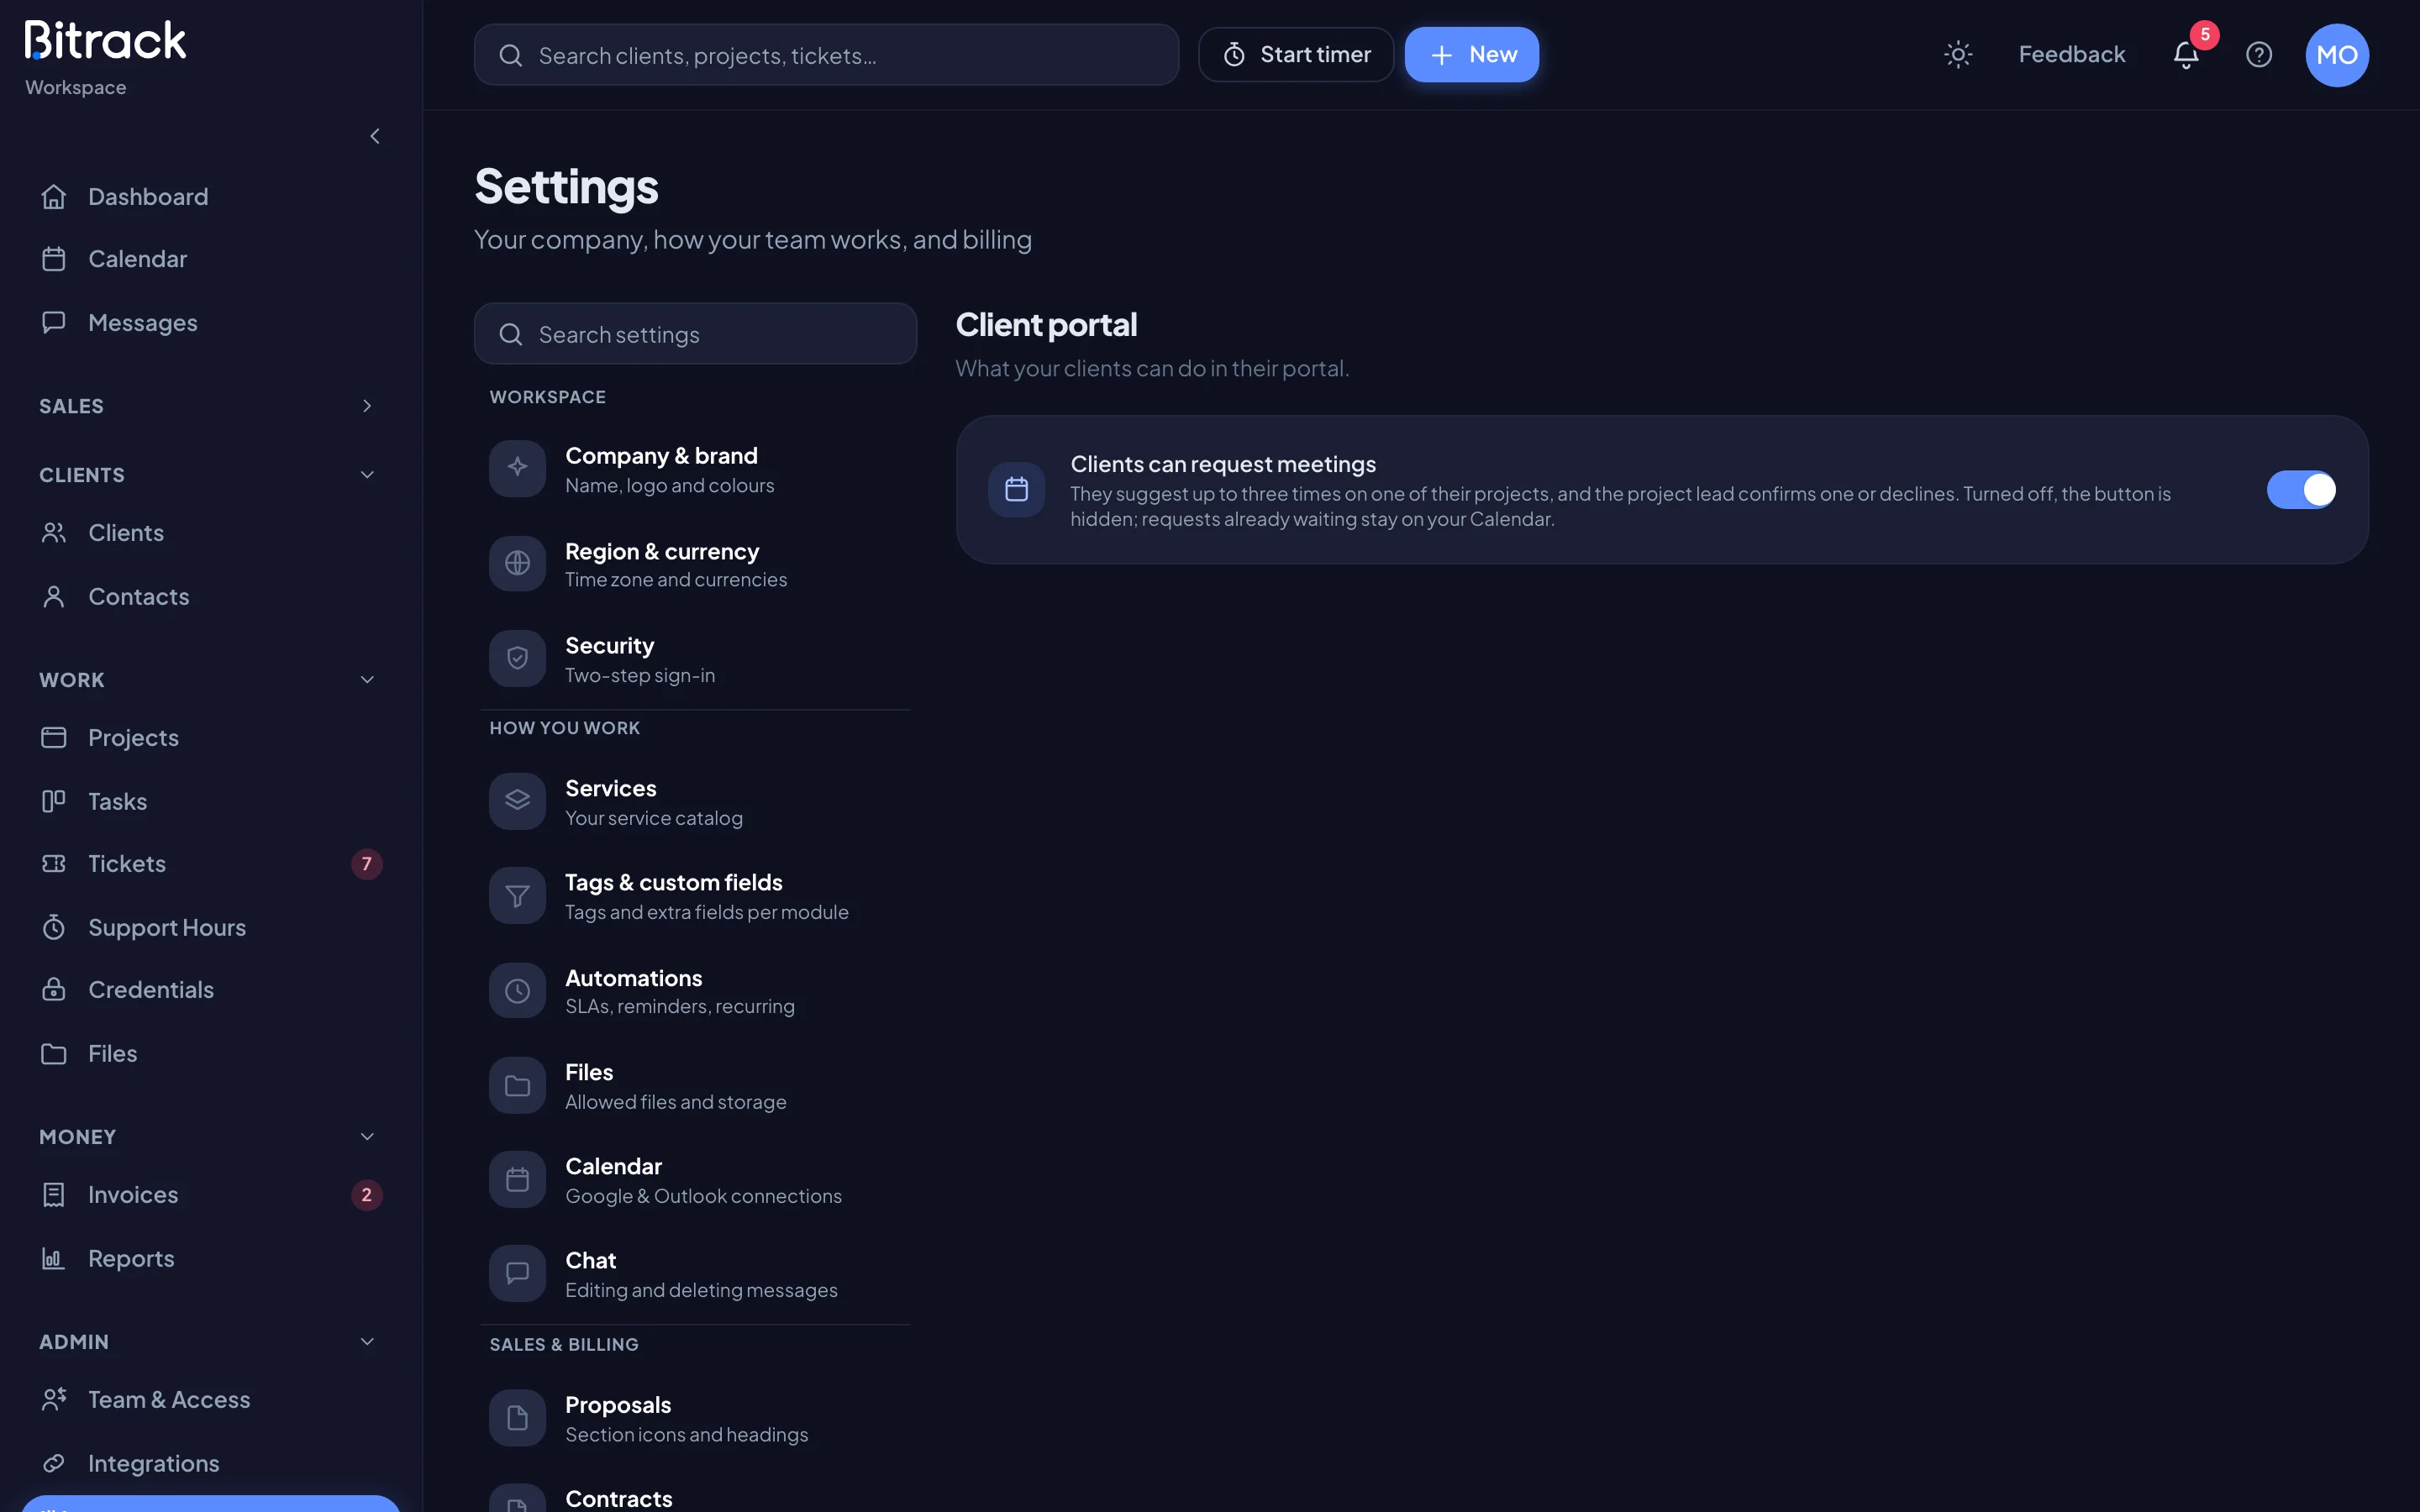Click the Automations clock icon
The width and height of the screenshot is (2420, 1512).
[517, 990]
